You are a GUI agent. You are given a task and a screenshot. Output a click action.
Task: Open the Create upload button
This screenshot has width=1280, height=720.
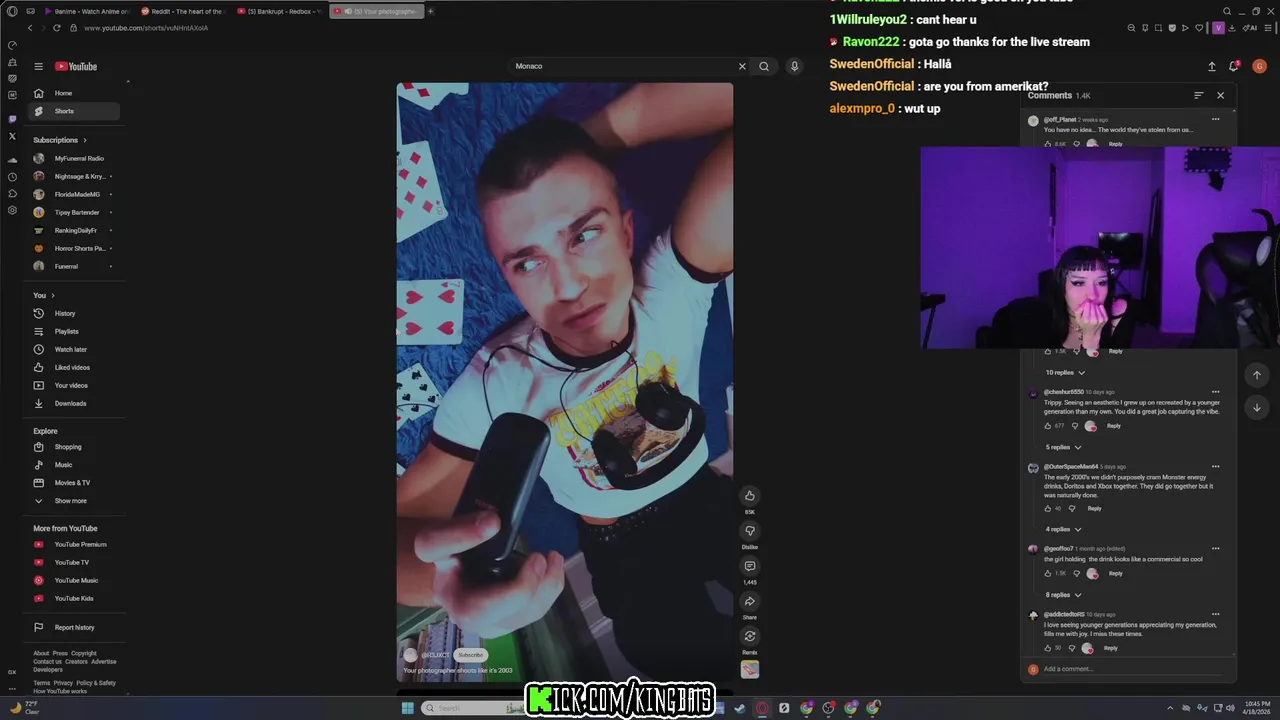(1212, 66)
